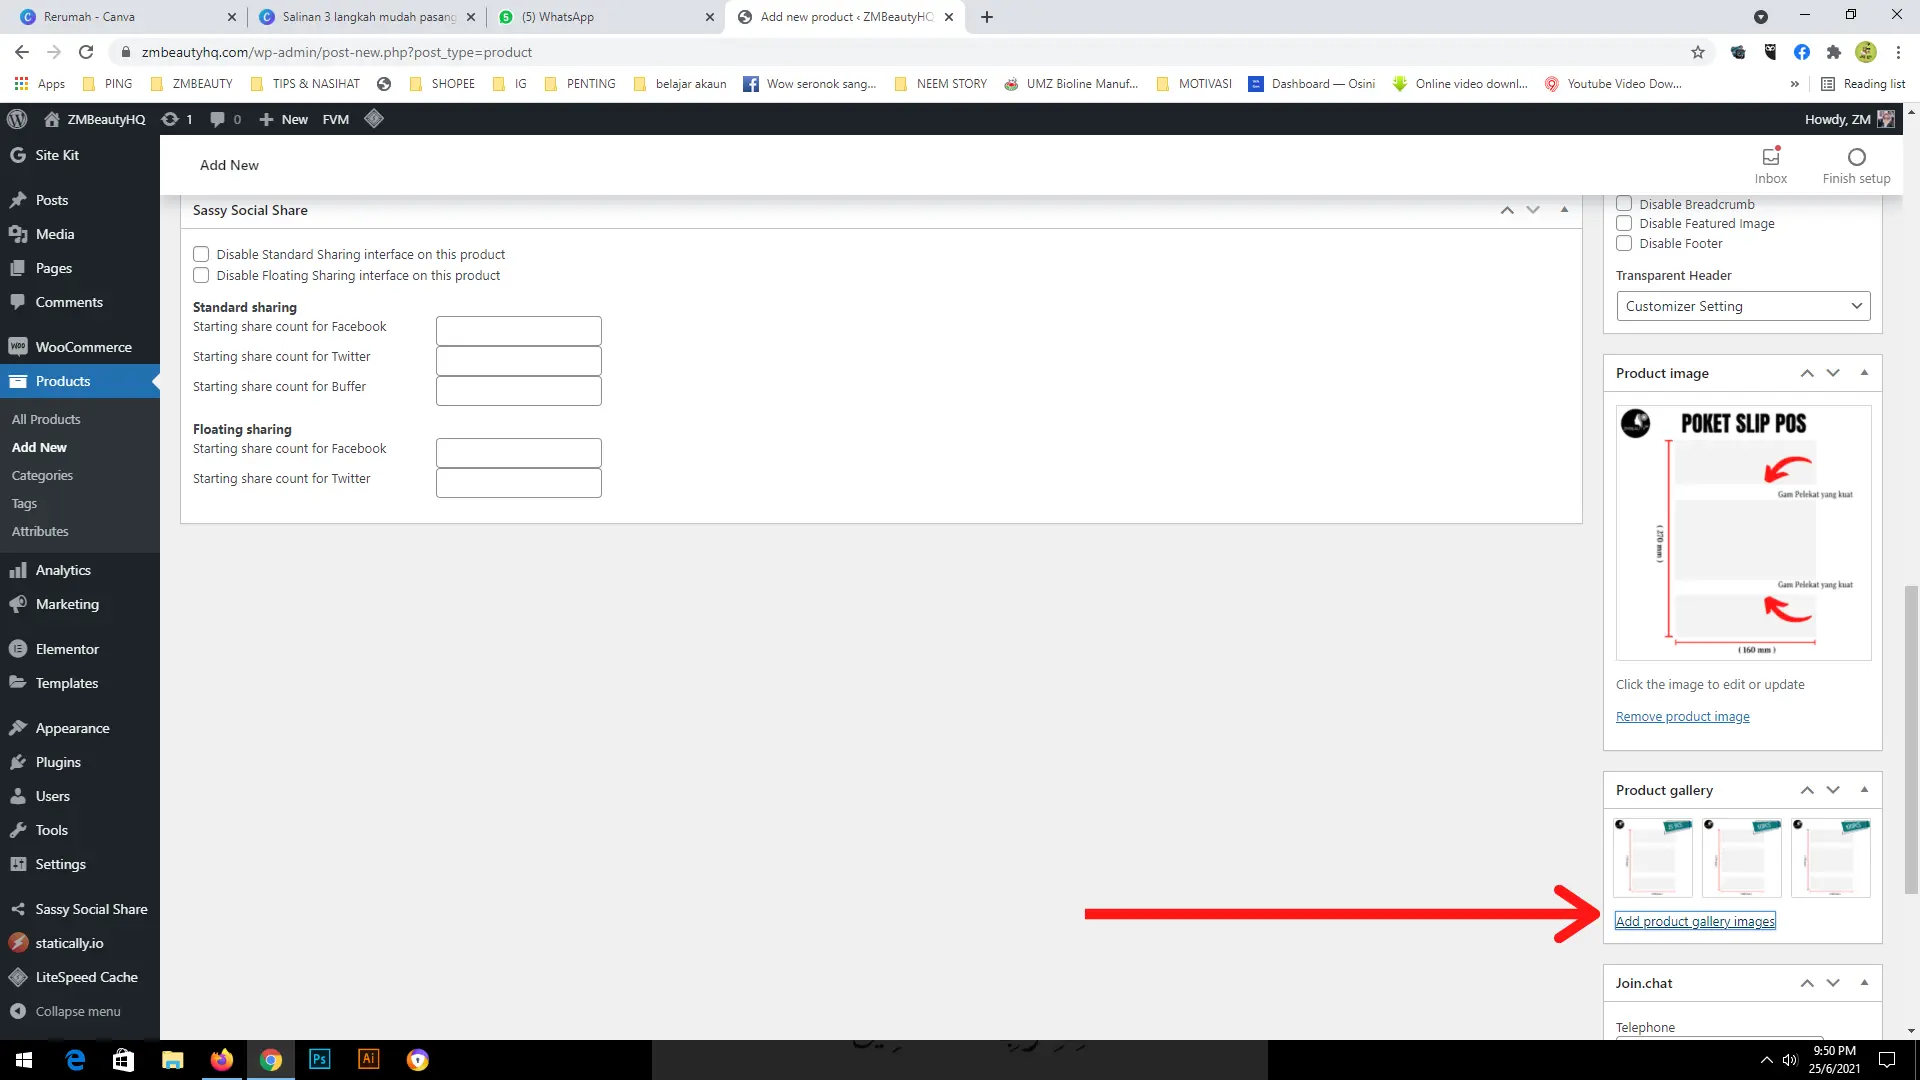Open the updates icon in admin bar

coord(170,119)
